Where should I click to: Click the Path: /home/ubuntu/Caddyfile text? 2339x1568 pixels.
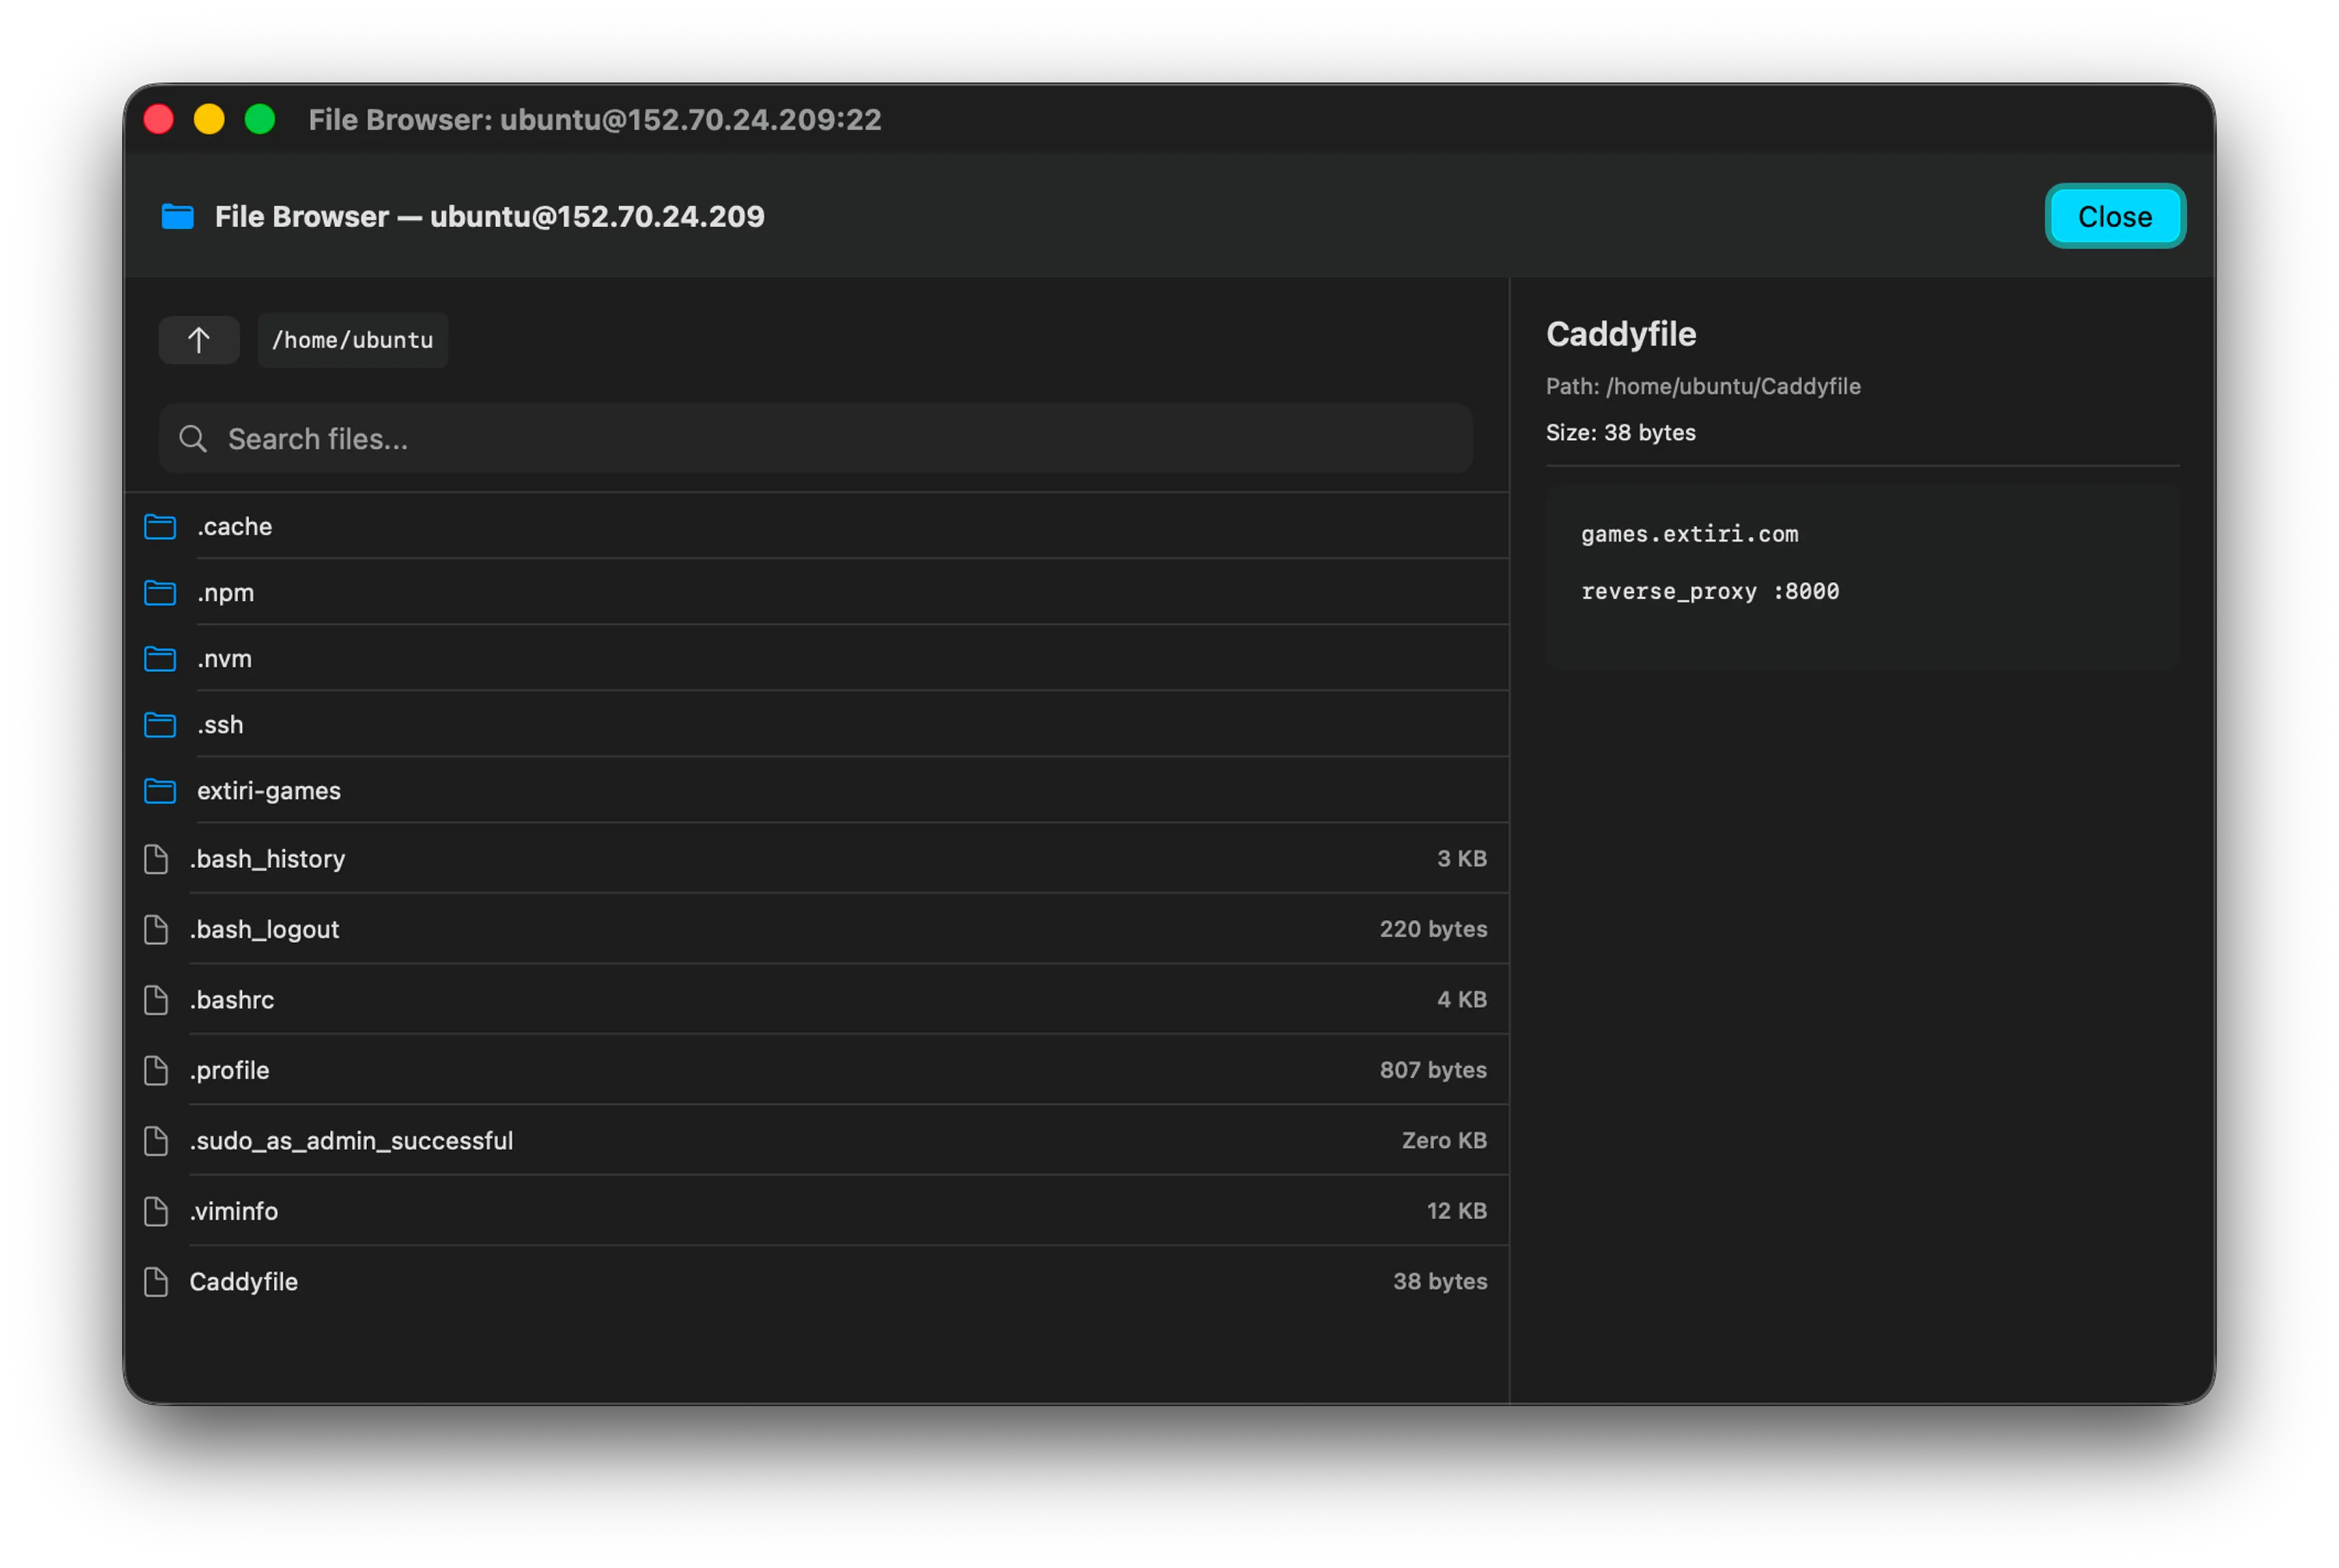coord(1703,386)
